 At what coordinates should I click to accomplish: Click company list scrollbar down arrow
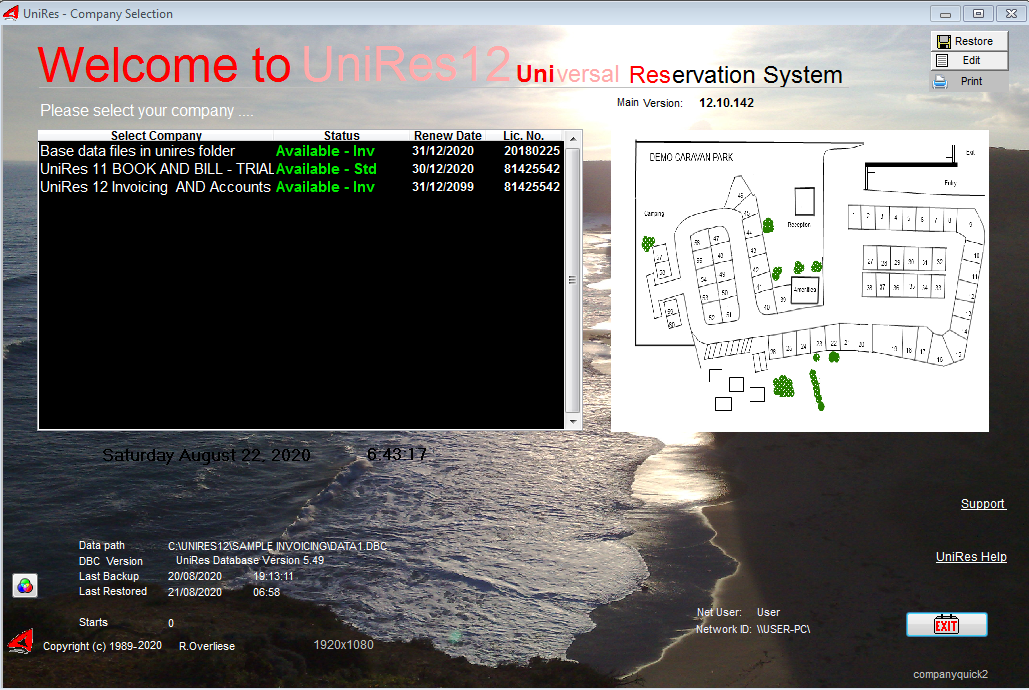(x=573, y=421)
